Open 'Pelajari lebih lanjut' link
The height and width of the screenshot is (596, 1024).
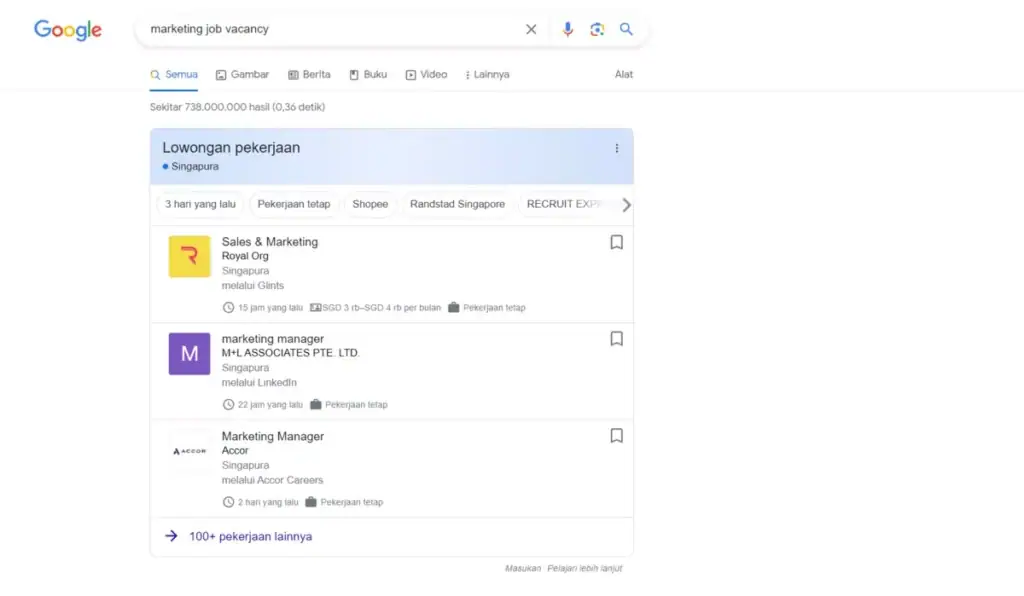pyautogui.click(x=584, y=569)
